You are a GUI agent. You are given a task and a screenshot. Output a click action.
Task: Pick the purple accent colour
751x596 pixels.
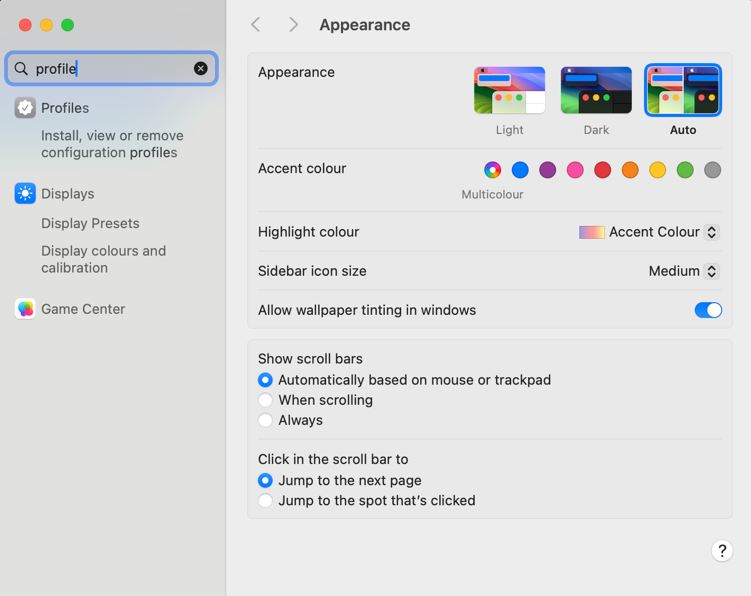pos(547,170)
